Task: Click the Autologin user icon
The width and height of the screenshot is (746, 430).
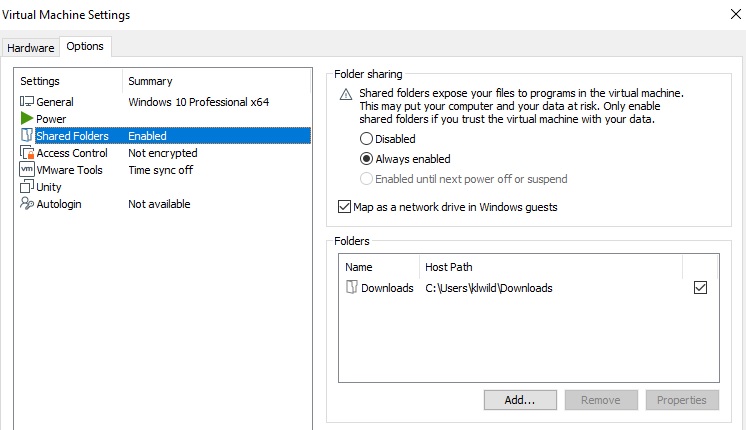Action: (27, 204)
